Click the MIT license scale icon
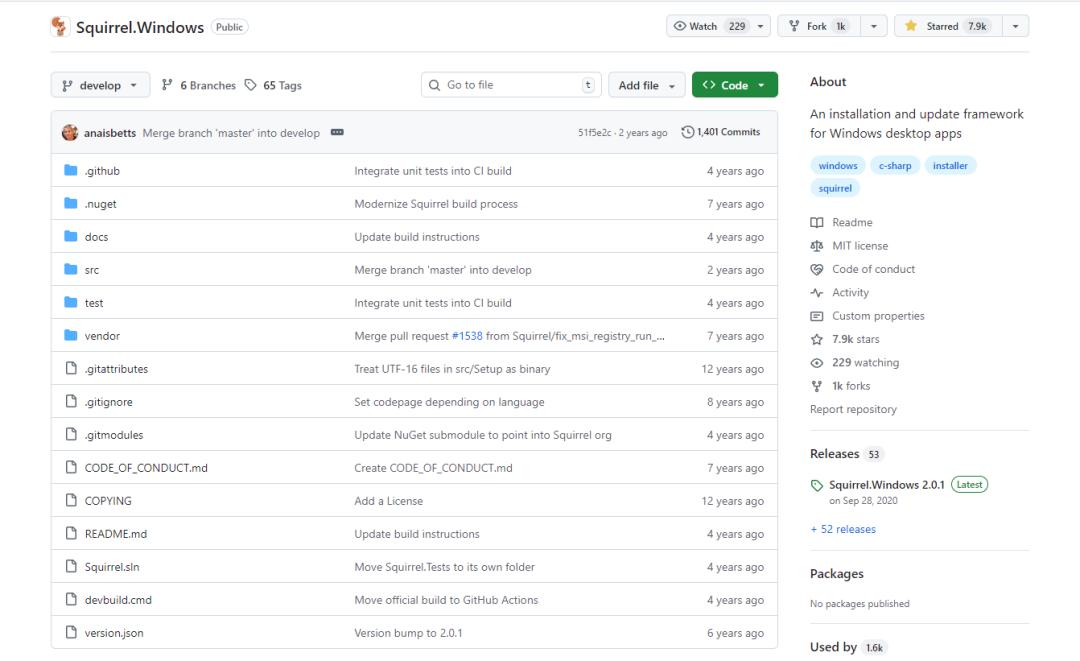The image size is (1080, 661). click(x=817, y=246)
